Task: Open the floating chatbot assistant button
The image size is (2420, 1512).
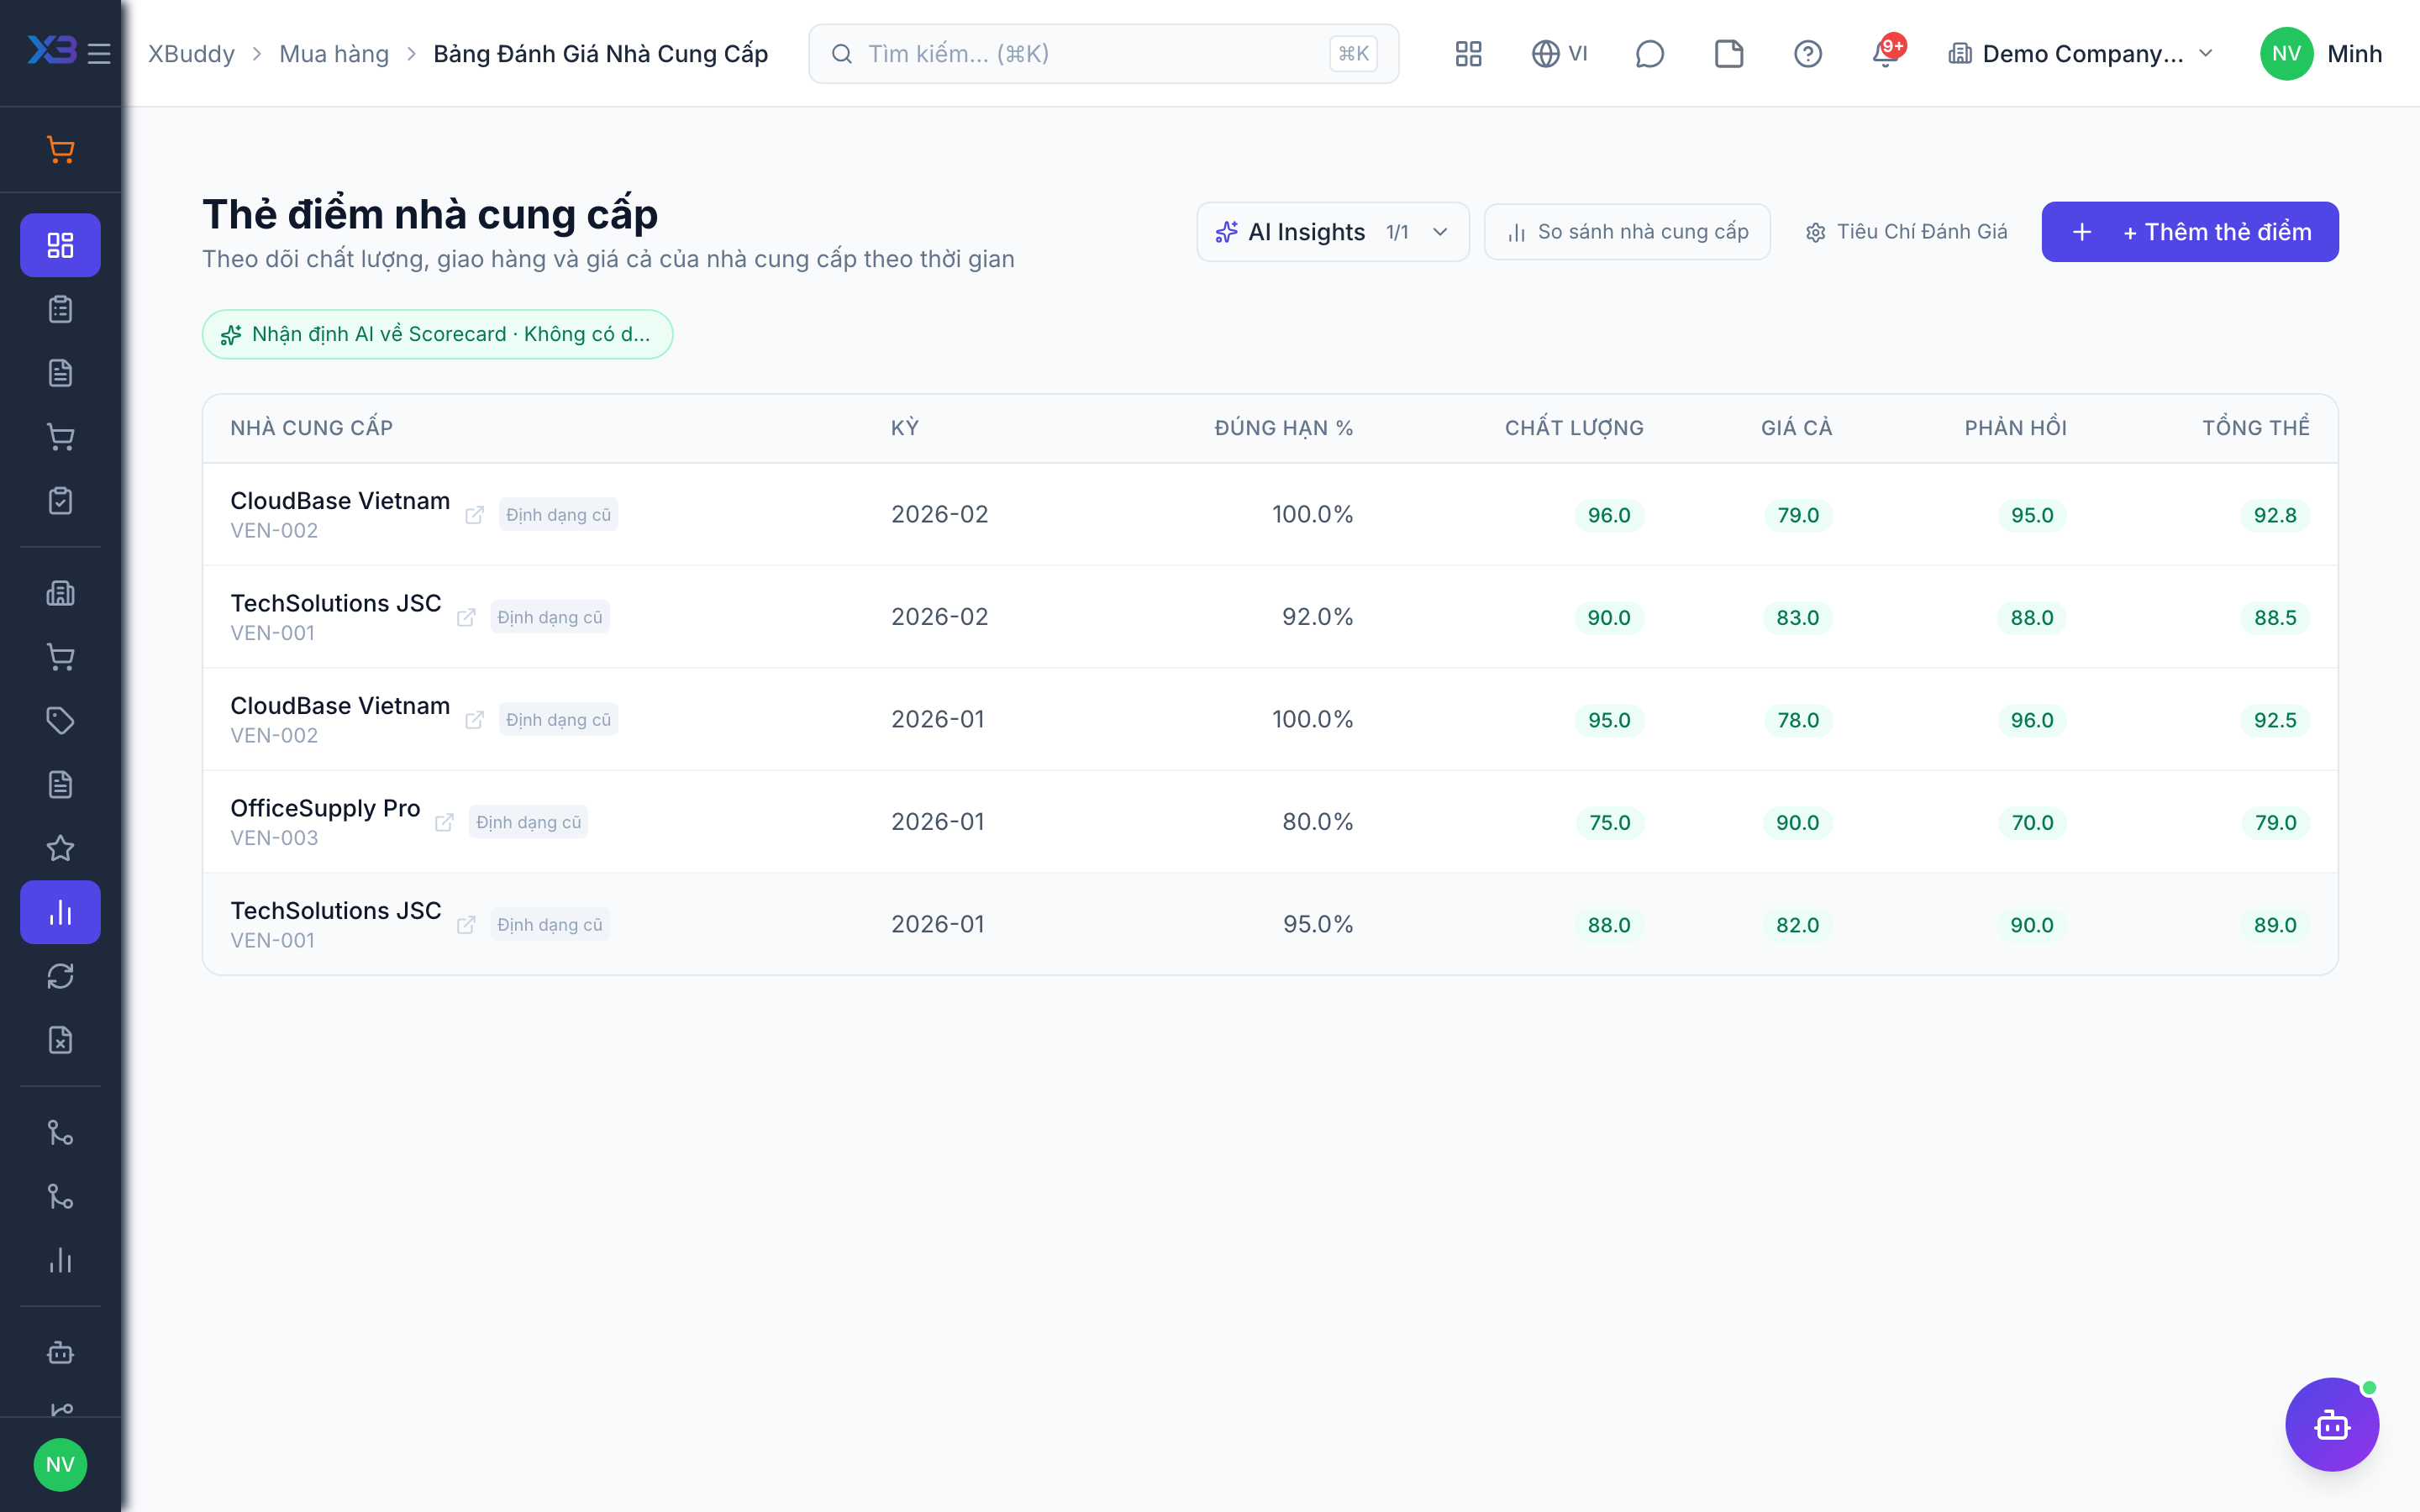Action: tap(2331, 1424)
